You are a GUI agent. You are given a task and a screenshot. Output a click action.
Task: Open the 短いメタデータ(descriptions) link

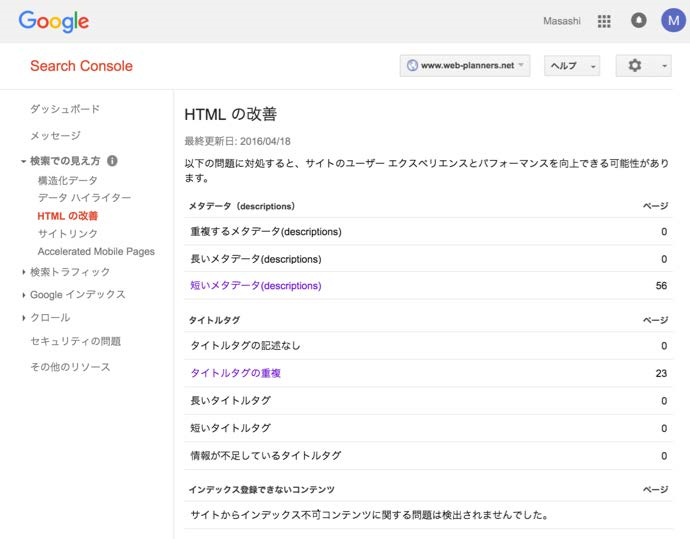click(x=256, y=286)
